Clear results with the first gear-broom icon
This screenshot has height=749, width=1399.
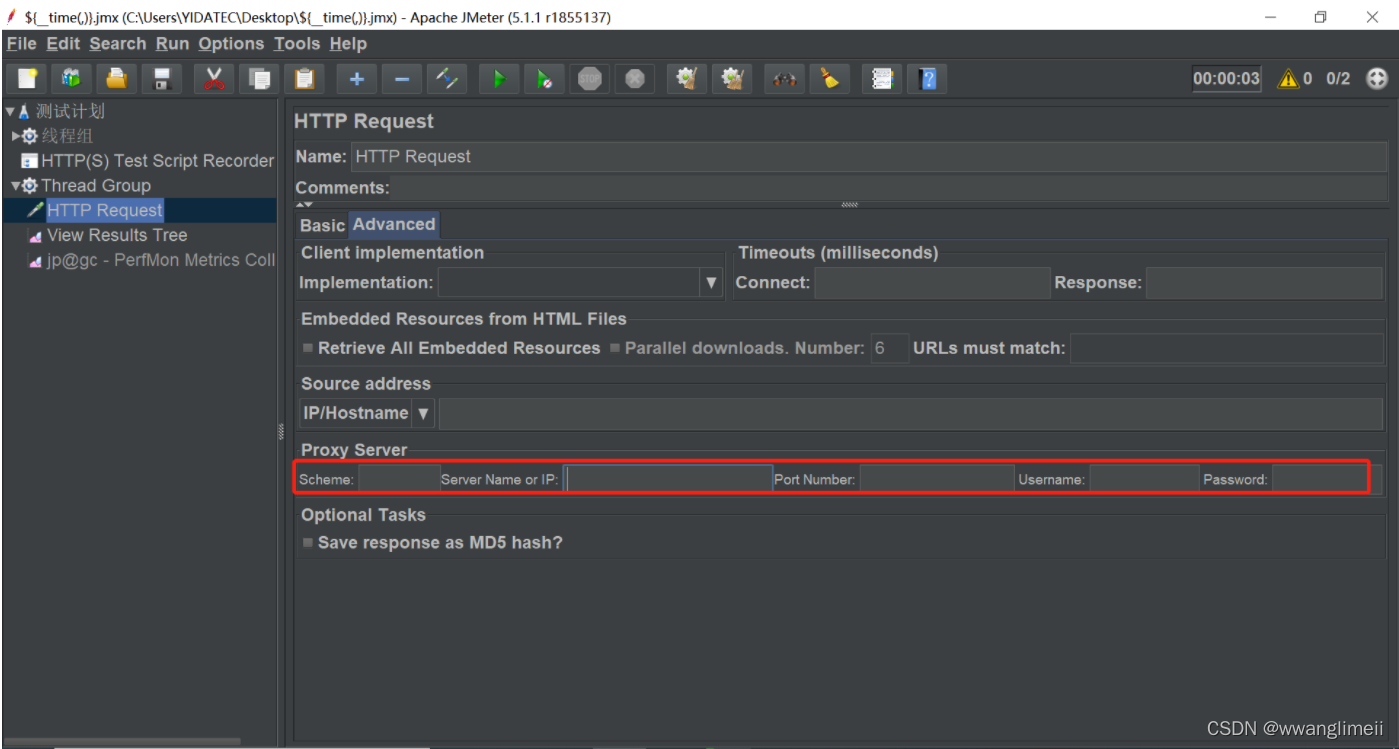click(687, 78)
